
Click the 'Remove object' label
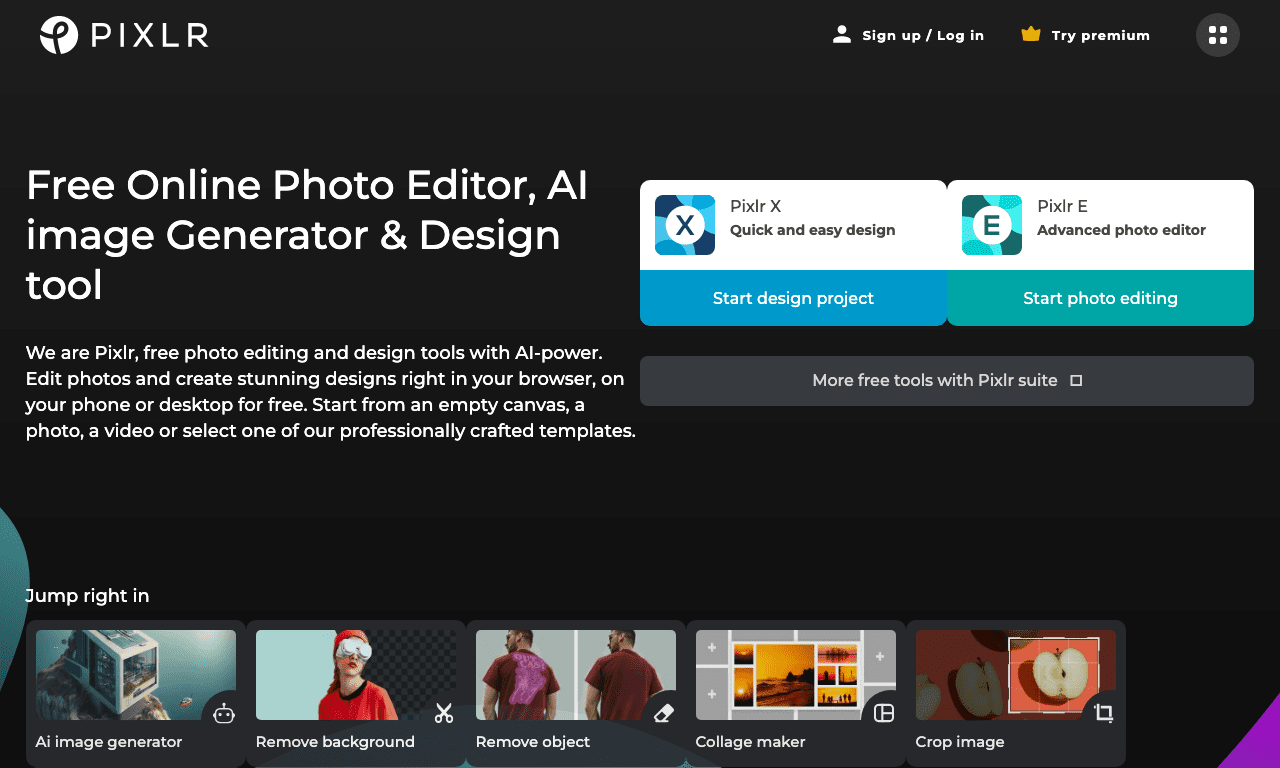533,742
